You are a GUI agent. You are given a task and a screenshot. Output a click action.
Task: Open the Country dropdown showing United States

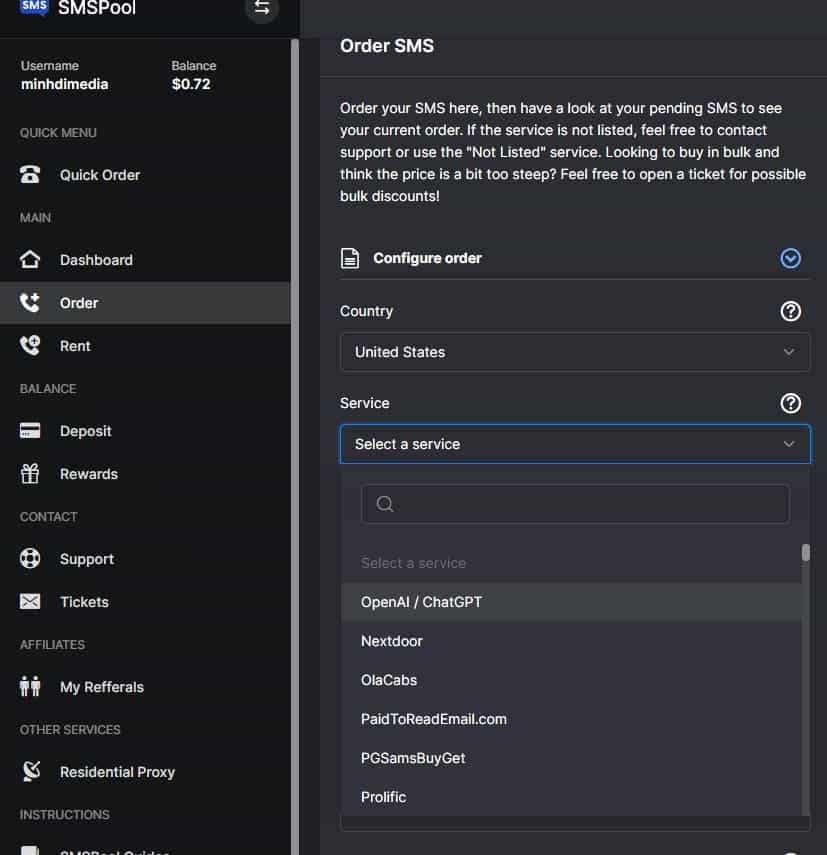[x=575, y=352]
